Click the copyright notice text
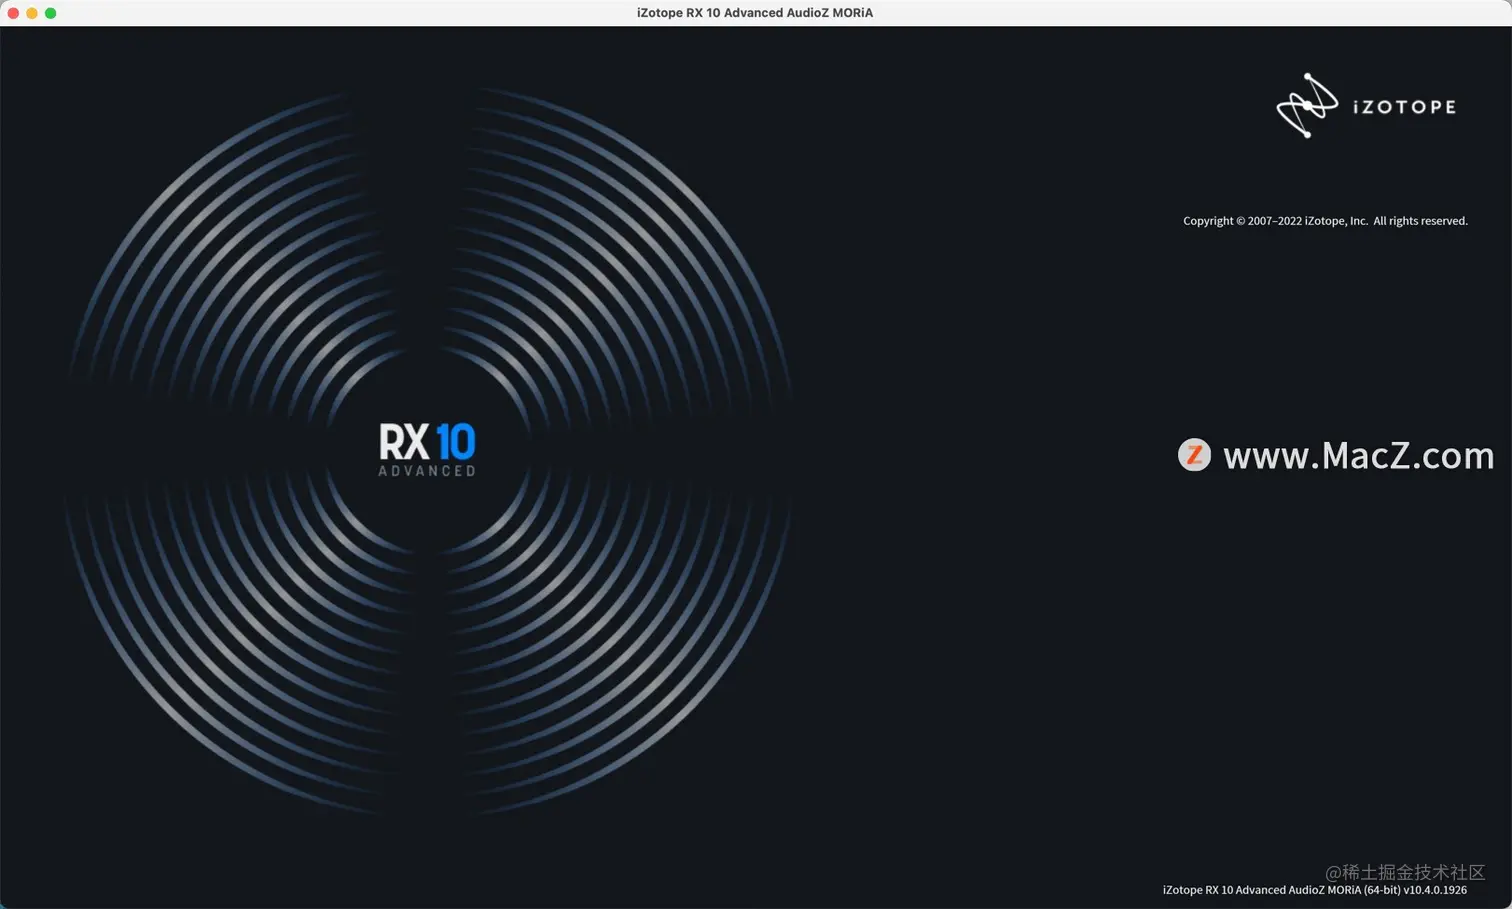 1325,221
